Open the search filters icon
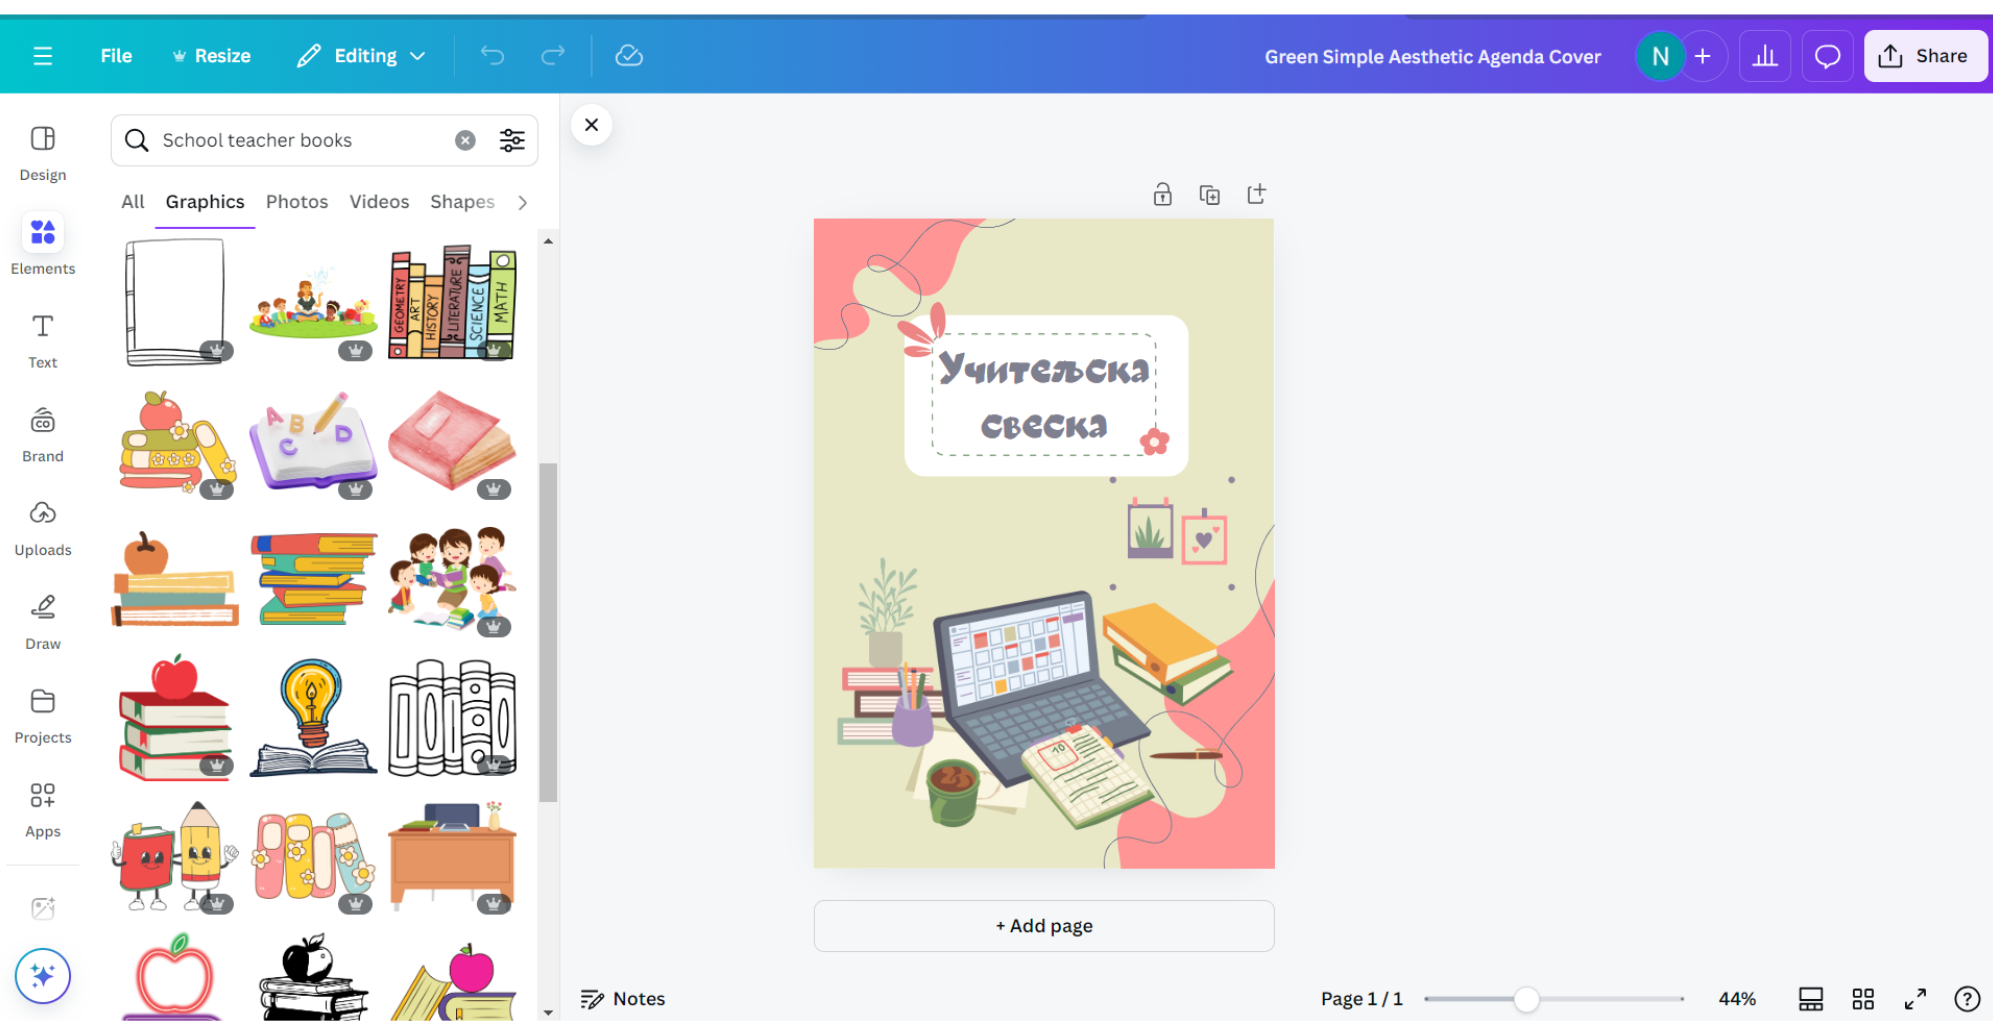Viewport: 1993px width, 1031px height. (512, 140)
